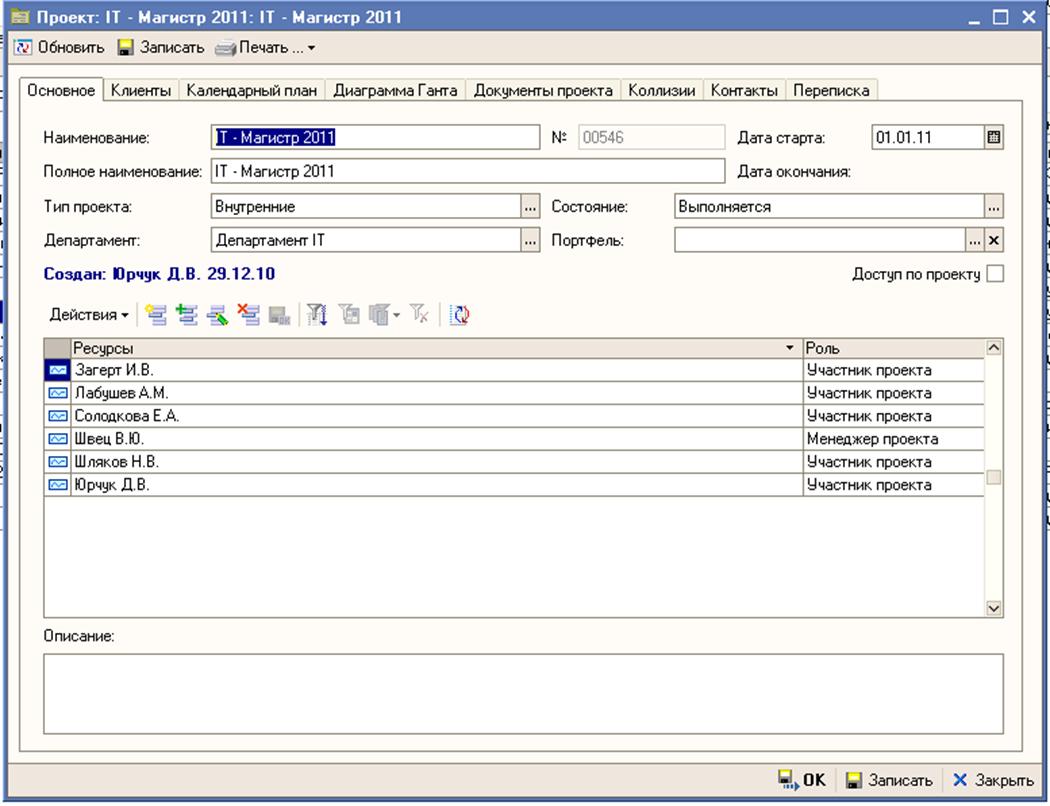Image resolution: width=1050 pixels, height=806 pixels.
Task: Select the Загерт И.В. resource row
Action: 514,370
